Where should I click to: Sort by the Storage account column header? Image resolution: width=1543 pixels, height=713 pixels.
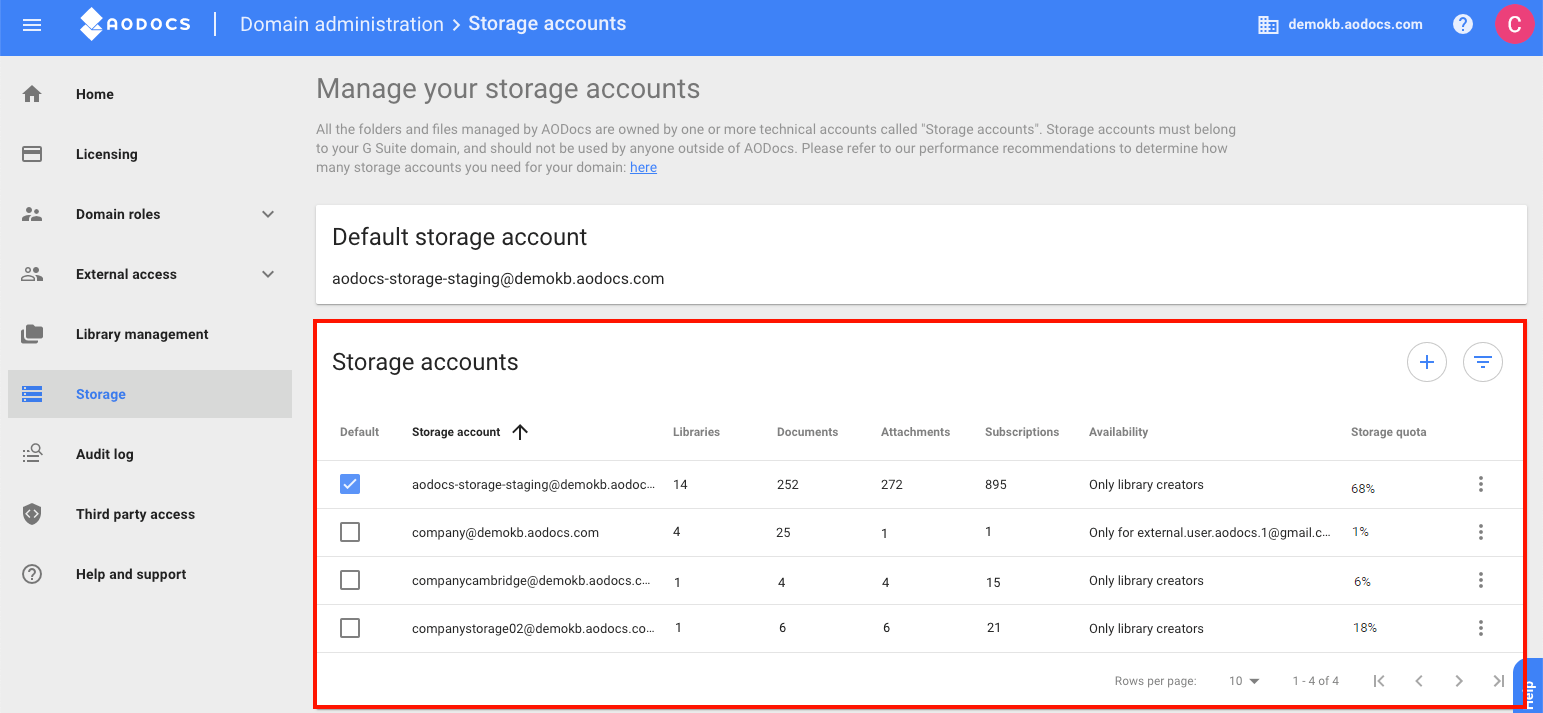pyautogui.click(x=455, y=431)
